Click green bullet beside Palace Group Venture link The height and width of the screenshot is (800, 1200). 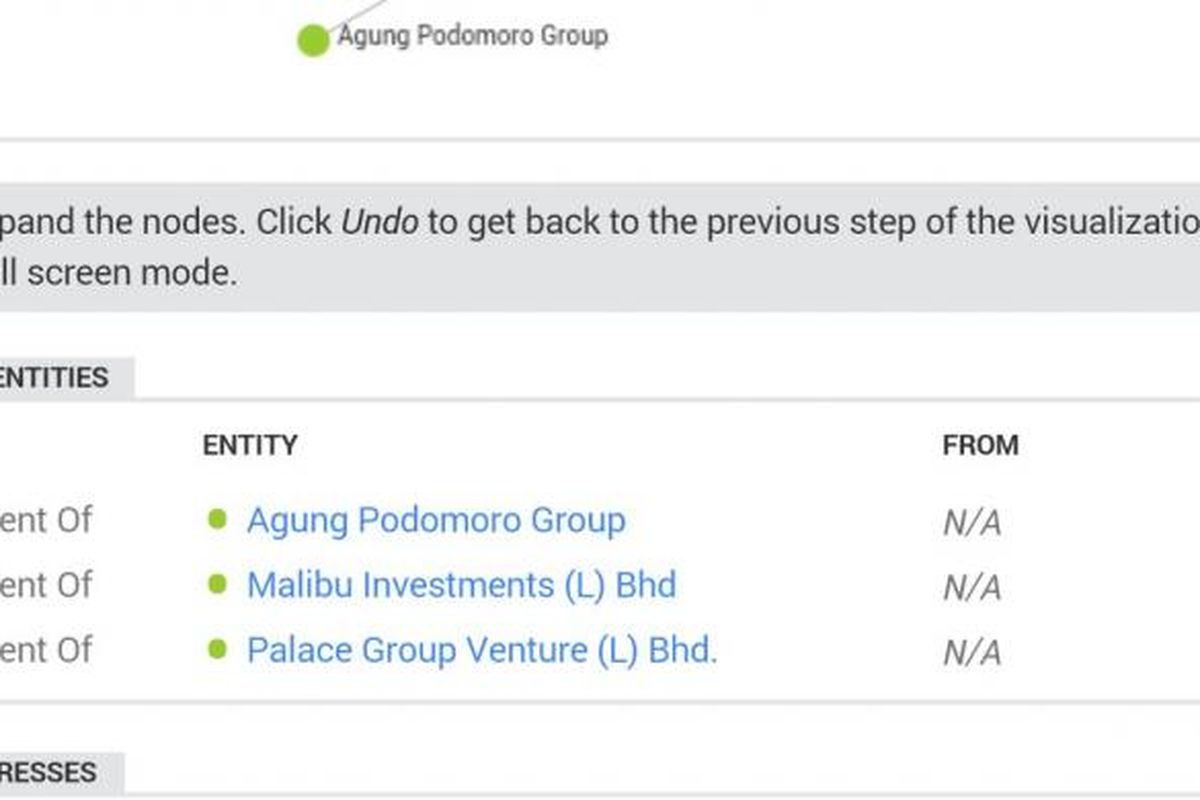(x=217, y=650)
